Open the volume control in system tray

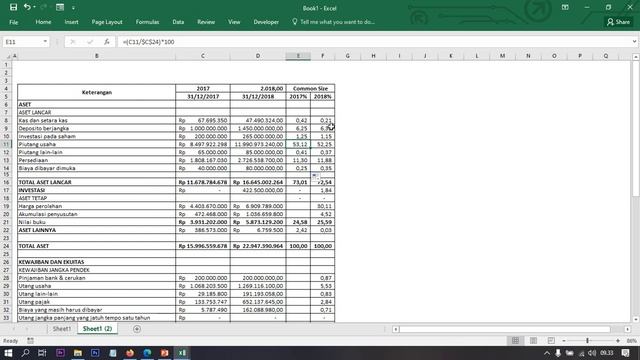coord(592,353)
